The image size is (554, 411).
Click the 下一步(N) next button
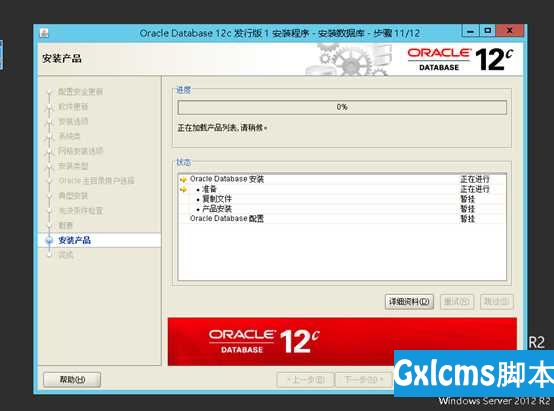click(x=364, y=380)
